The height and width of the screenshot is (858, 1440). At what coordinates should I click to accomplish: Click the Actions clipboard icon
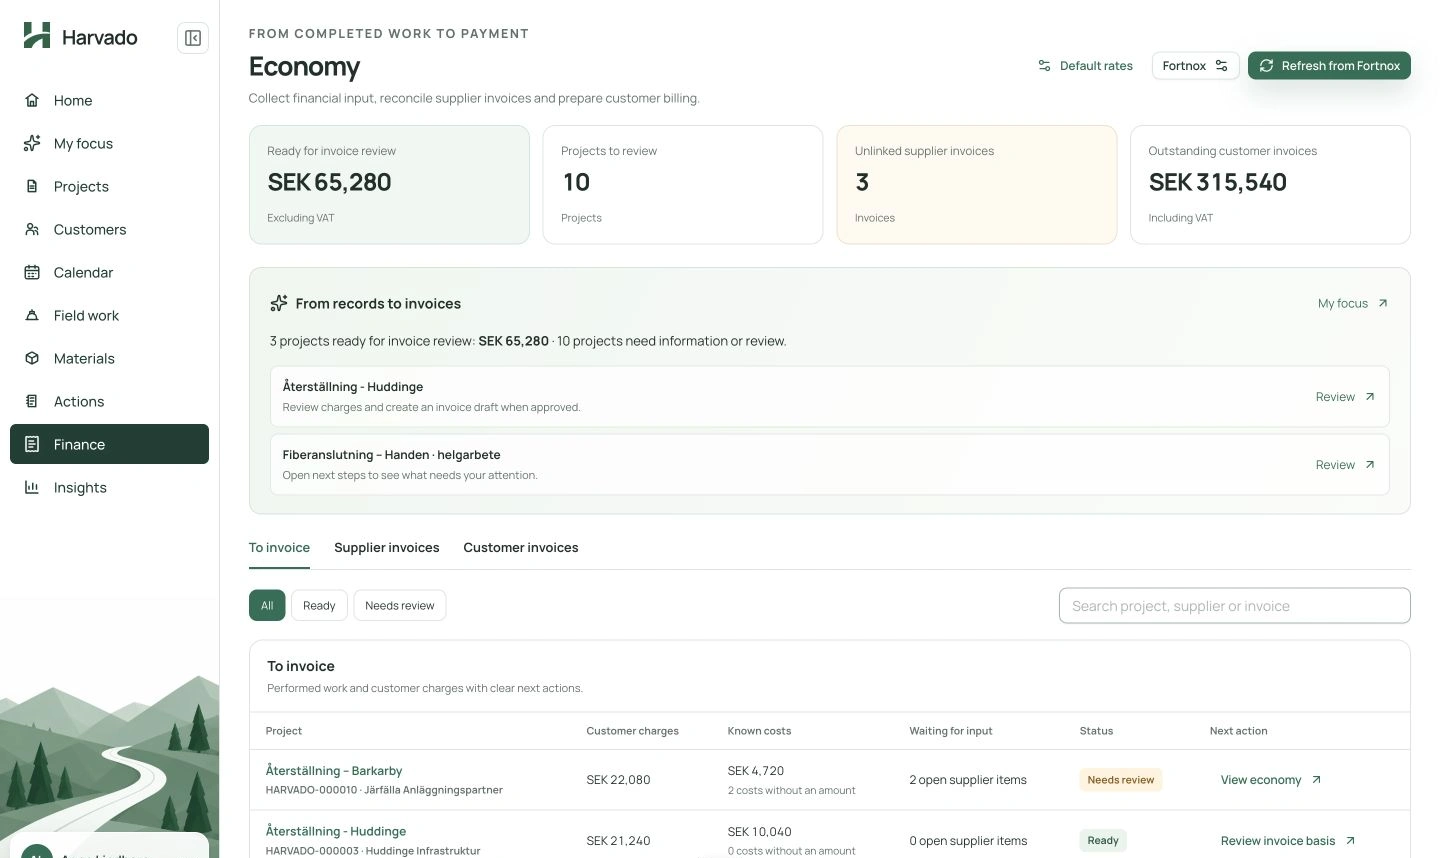tap(32, 401)
